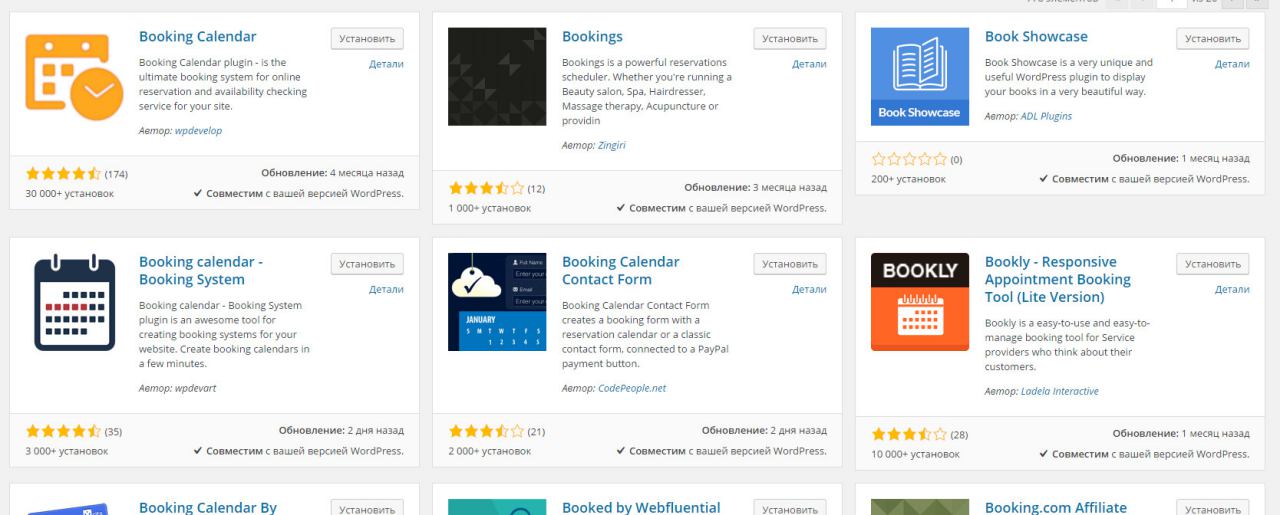Install the Bookly Responsive Appointment plugin
This screenshot has height=515, width=1280.
point(1213,264)
